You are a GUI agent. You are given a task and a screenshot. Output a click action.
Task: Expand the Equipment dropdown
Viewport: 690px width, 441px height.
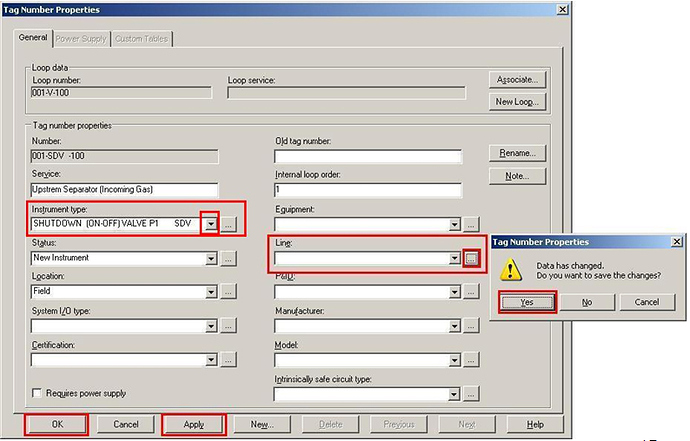[x=454, y=224]
